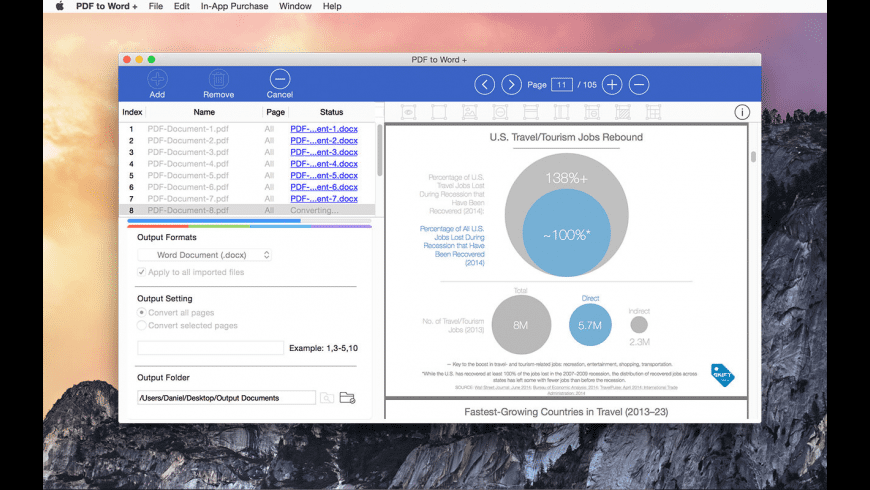
Task: Open the Help menu
Action: click(332, 6)
